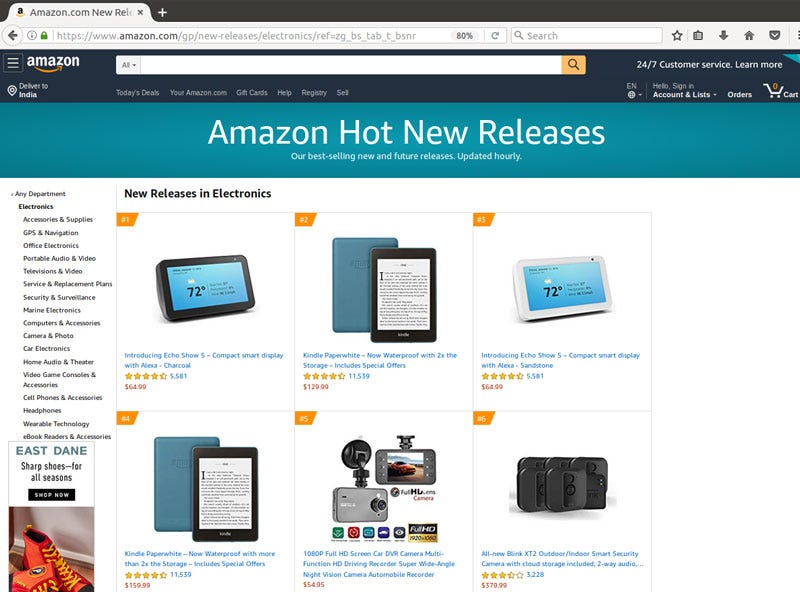Open the car DVR camera thumbnail
Image resolution: width=800 pixels, height=592 pixels.
coord(384,489)
